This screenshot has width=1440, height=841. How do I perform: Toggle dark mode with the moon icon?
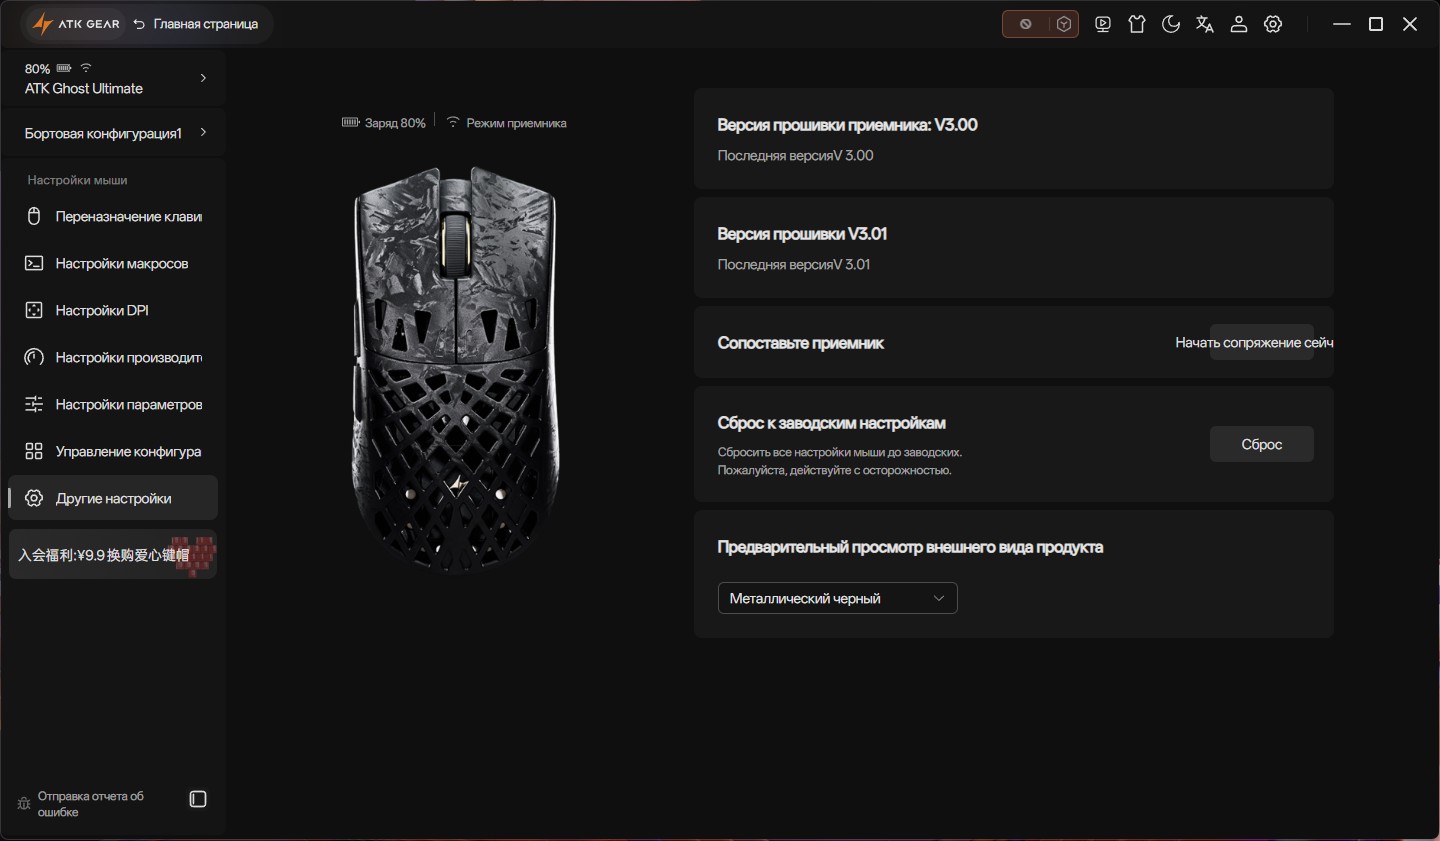[x=1171, y=24]
